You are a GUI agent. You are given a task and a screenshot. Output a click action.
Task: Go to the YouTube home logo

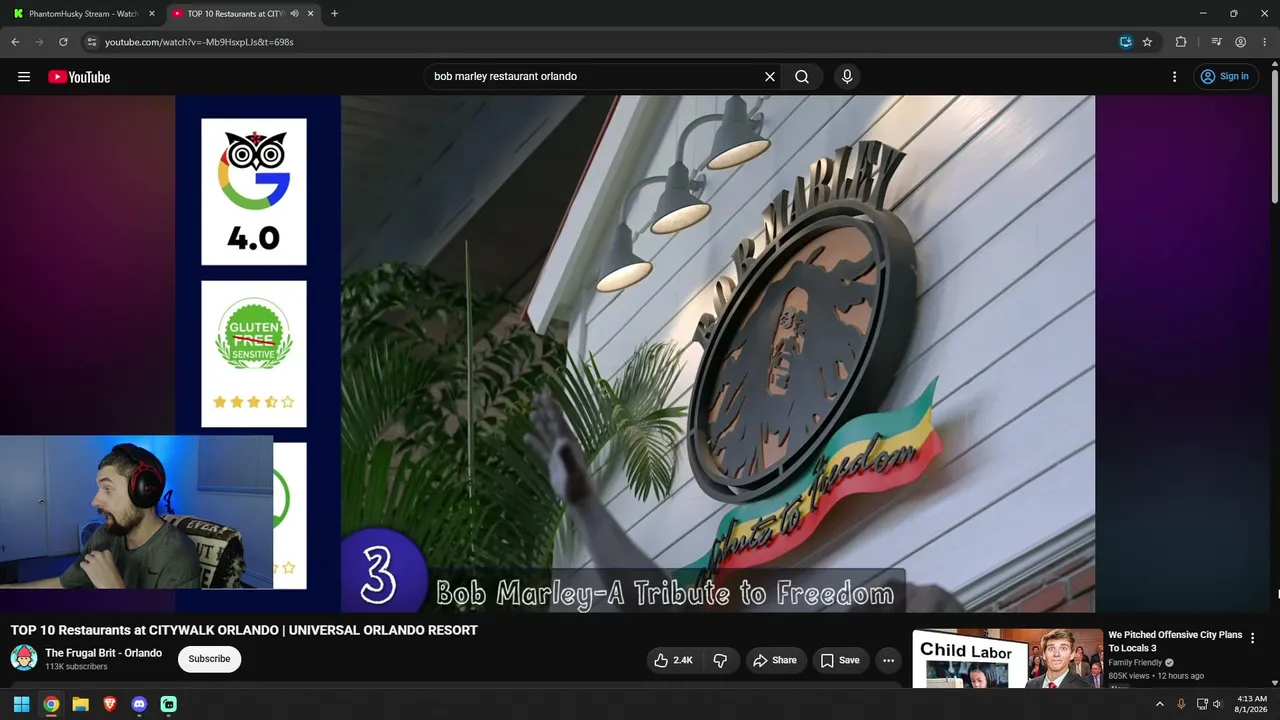coord(79,77)
